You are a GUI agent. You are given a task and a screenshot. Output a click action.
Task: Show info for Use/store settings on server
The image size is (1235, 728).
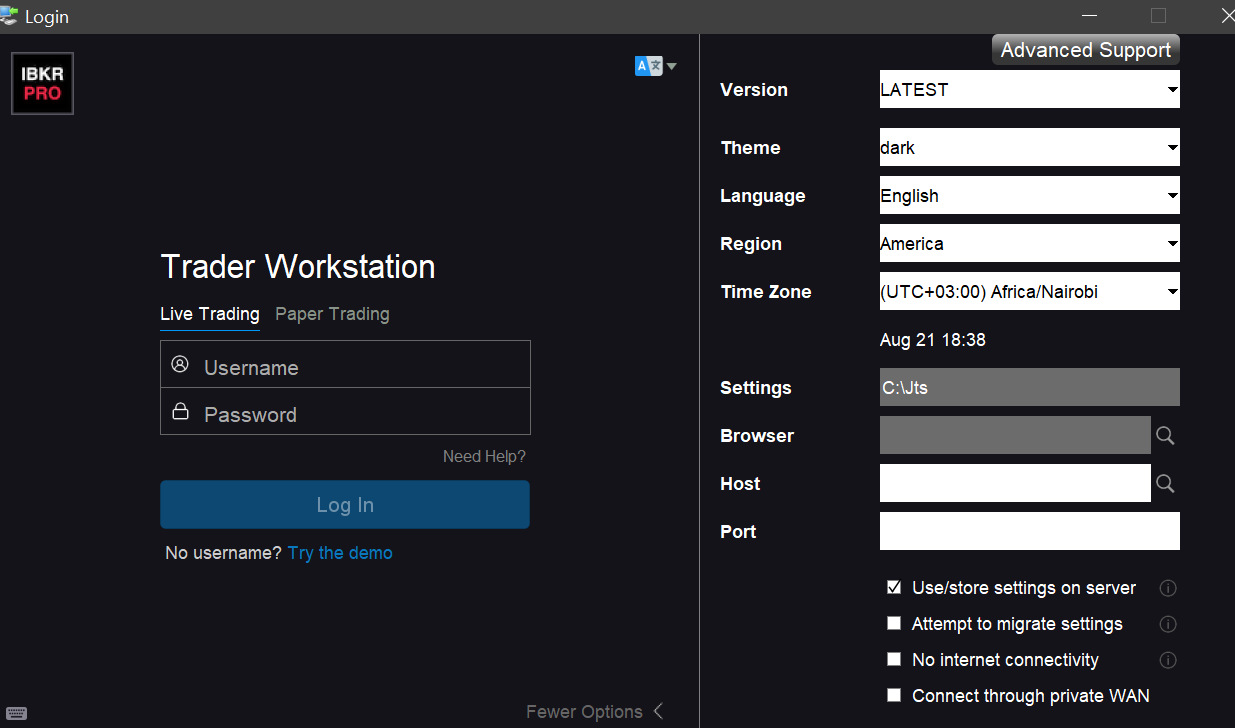pyautogui.click(x=1167, y=588)
